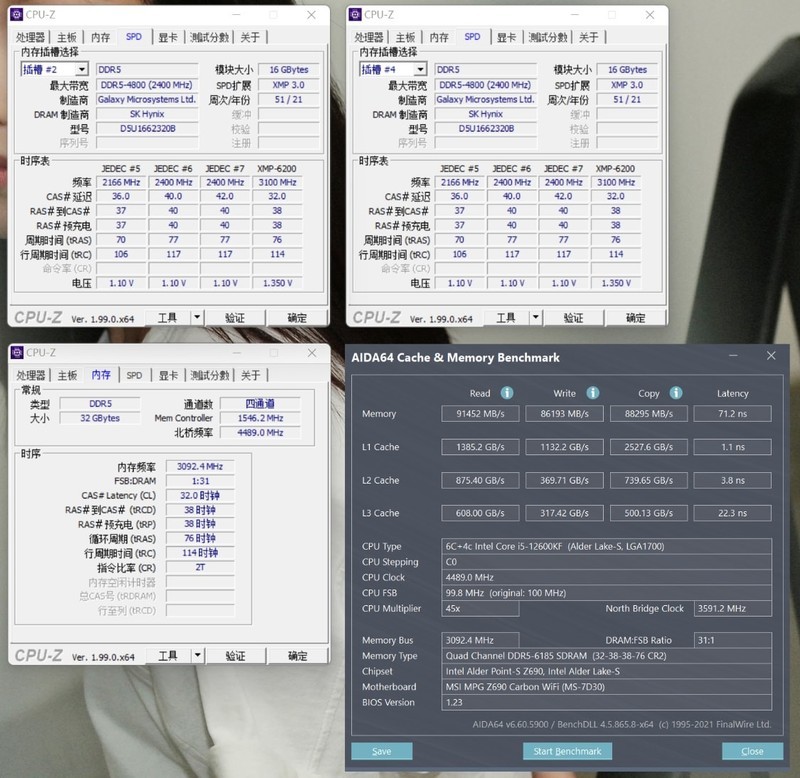
Task: Click CPU-Z title icon in slot #4 window
Action: (355, 15)
